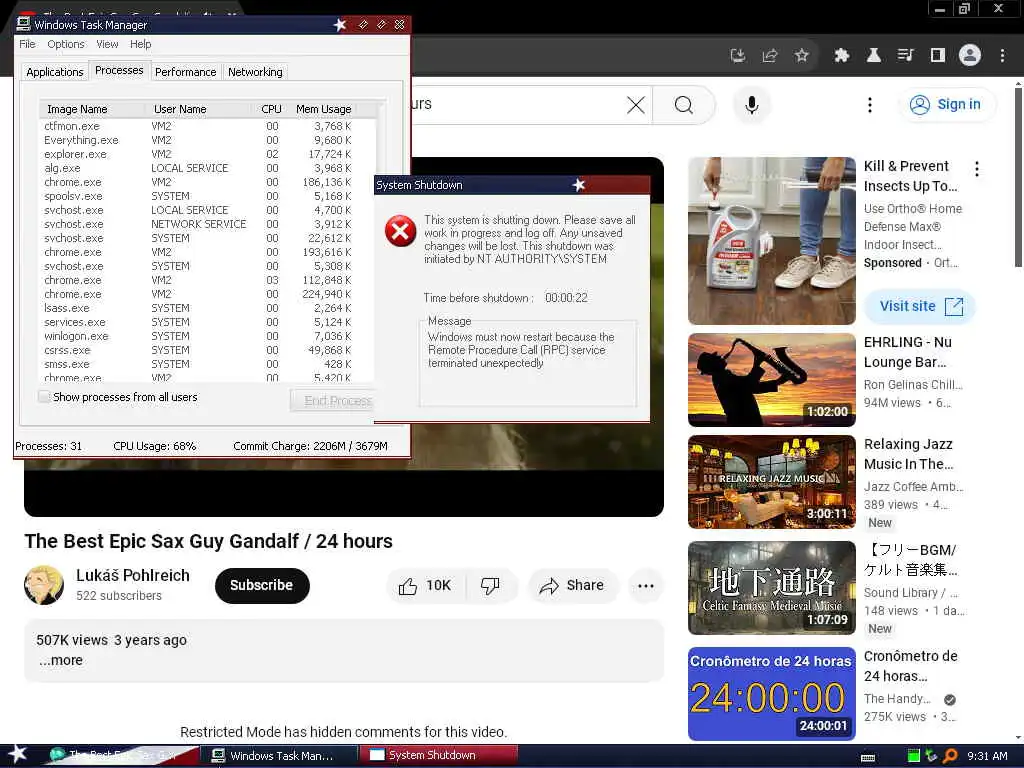Switch to System Shutdown taskbar button
1024x768 pixels.
[438, 755]
